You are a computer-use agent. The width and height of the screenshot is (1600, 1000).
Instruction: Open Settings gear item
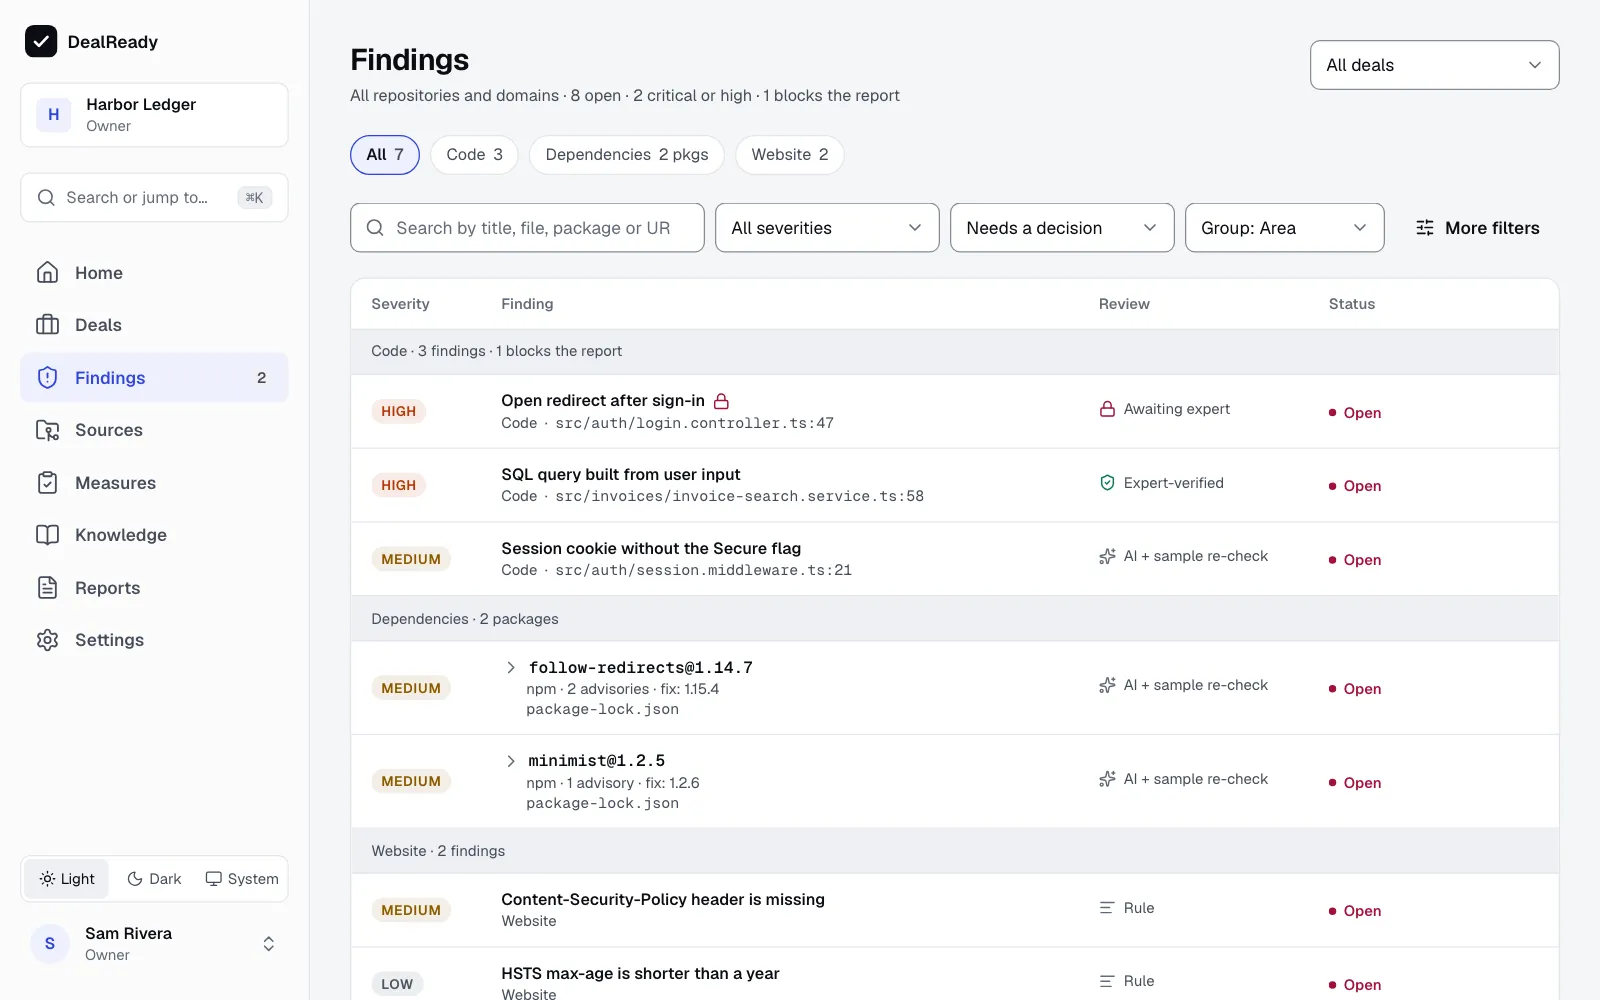[x=154, y=640]
